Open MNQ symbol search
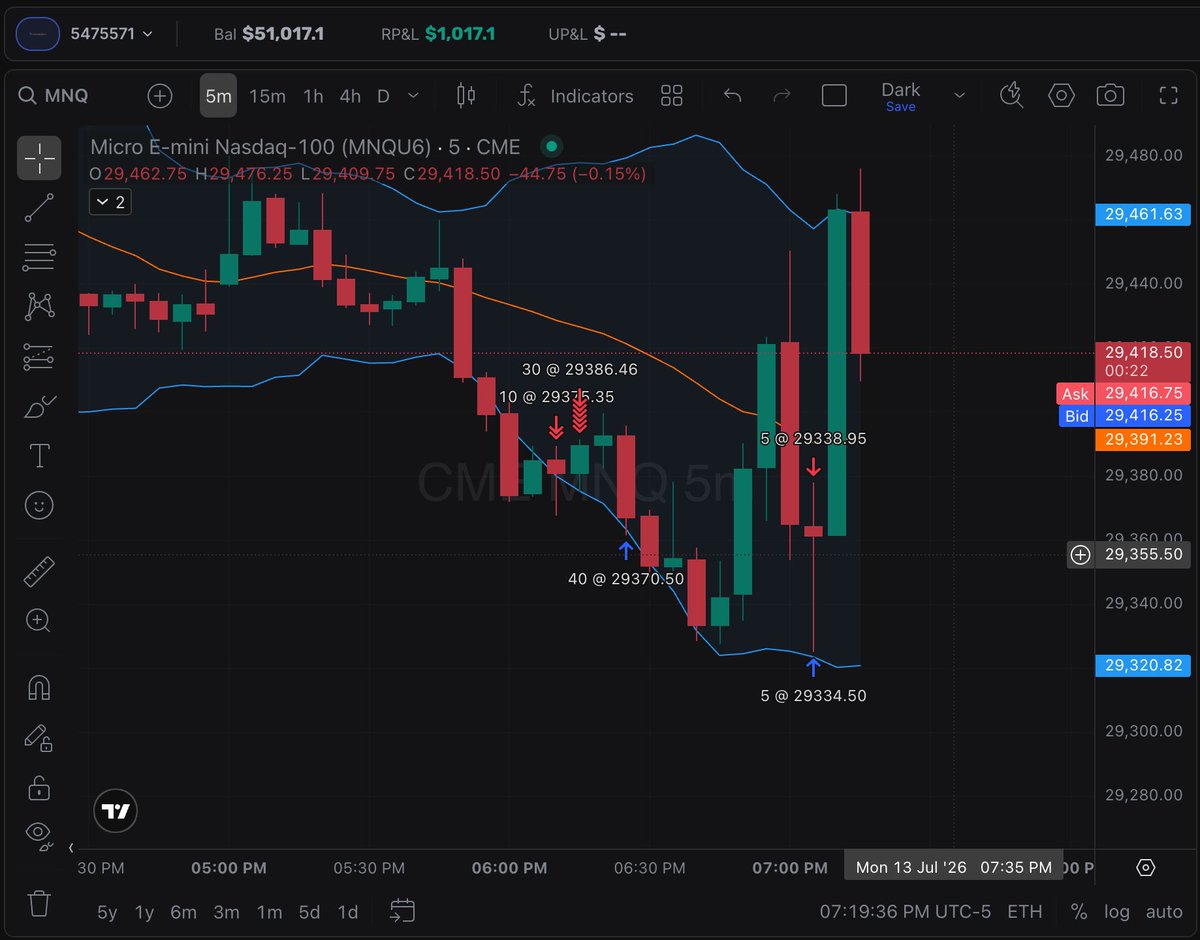The height and width of the screenshot is (940, 1200). click(54, 96)
